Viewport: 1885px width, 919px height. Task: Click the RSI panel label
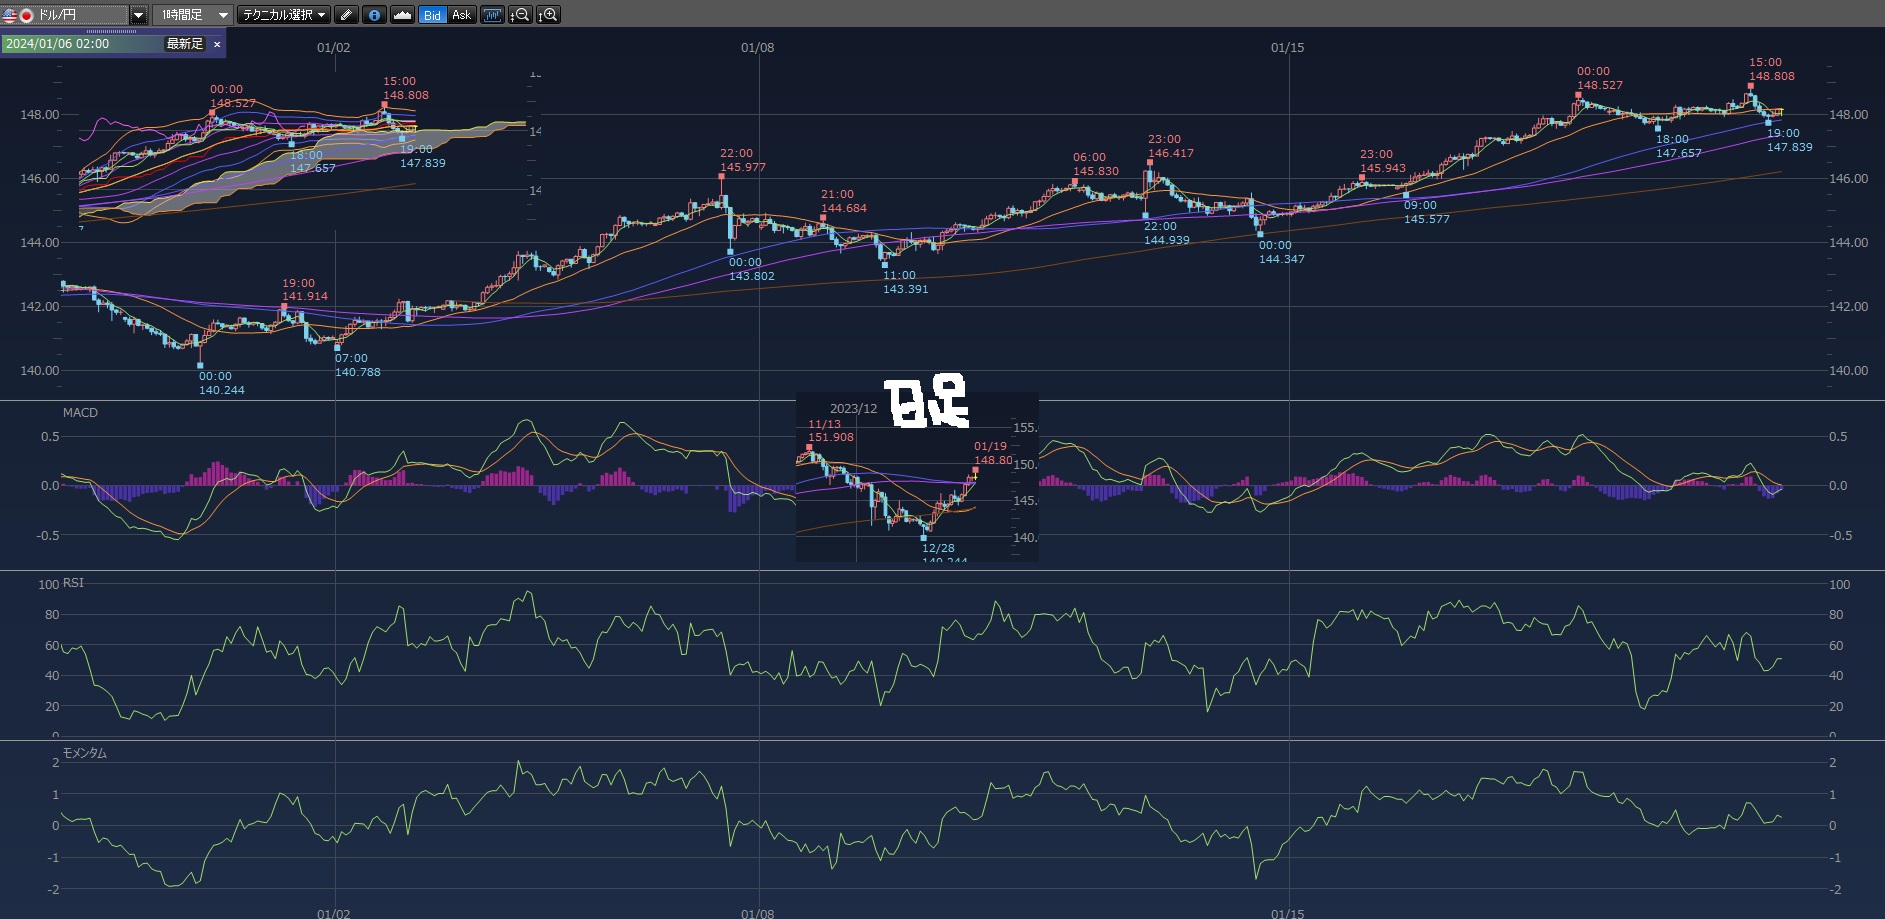point(73,583)
